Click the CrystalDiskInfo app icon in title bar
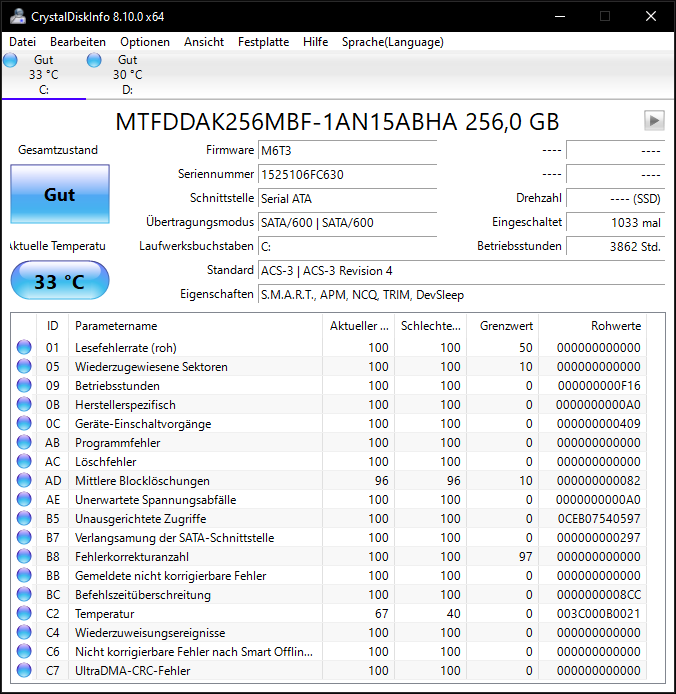Image resolution: width=676 pixels, height=694 pixels. [x=18, y=16]
